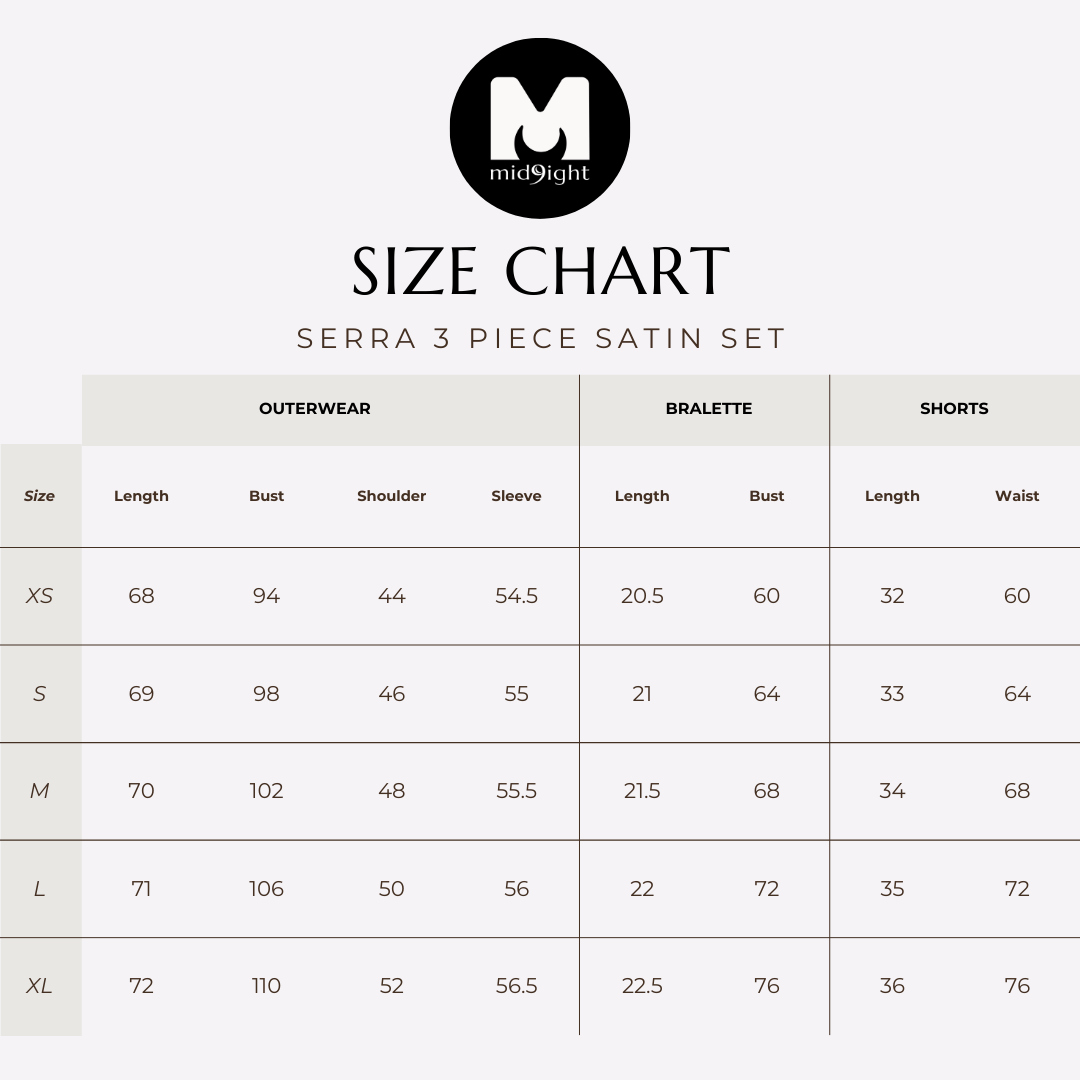Select the Serra 3 Piece Satin Set subtitle
This screenshot has width=1080, height=1080.
click(x=541, y=338)
